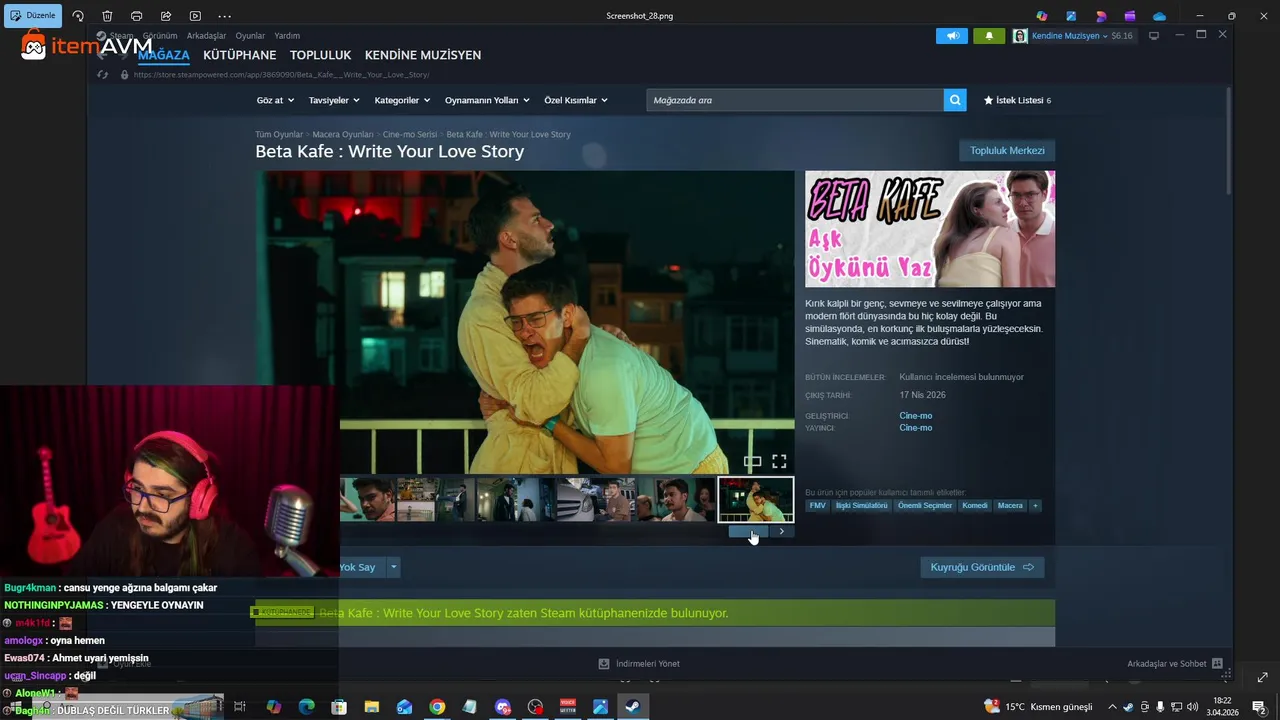This screenshot has height=720, width=1280.
Task: Open the Oyunlar menu
Action: pyautogui.click(x=250, y=36)
